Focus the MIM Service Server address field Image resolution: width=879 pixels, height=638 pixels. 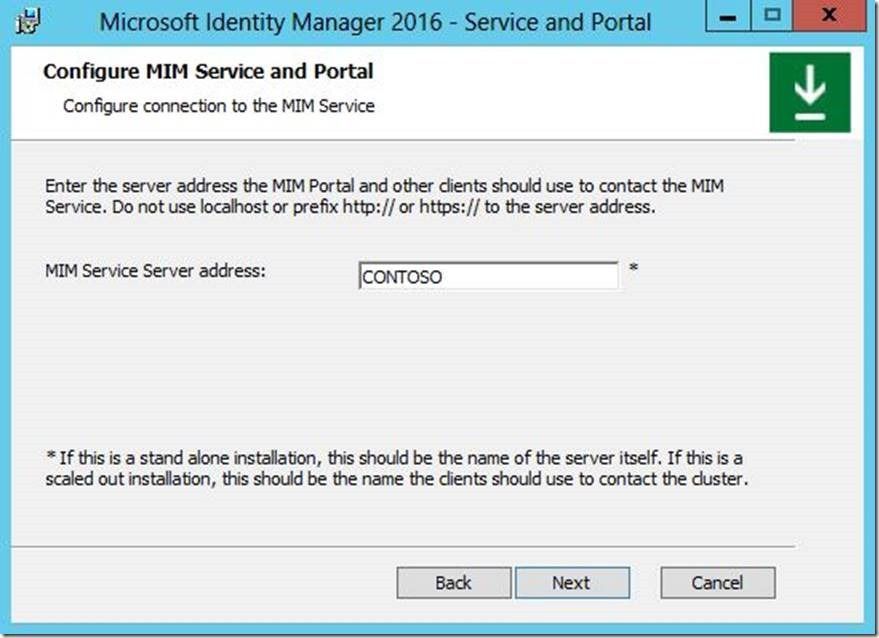click(488, 276)
